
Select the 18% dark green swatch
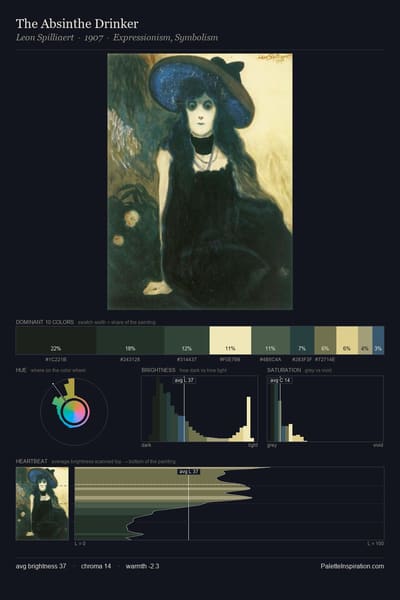[130, 340]
